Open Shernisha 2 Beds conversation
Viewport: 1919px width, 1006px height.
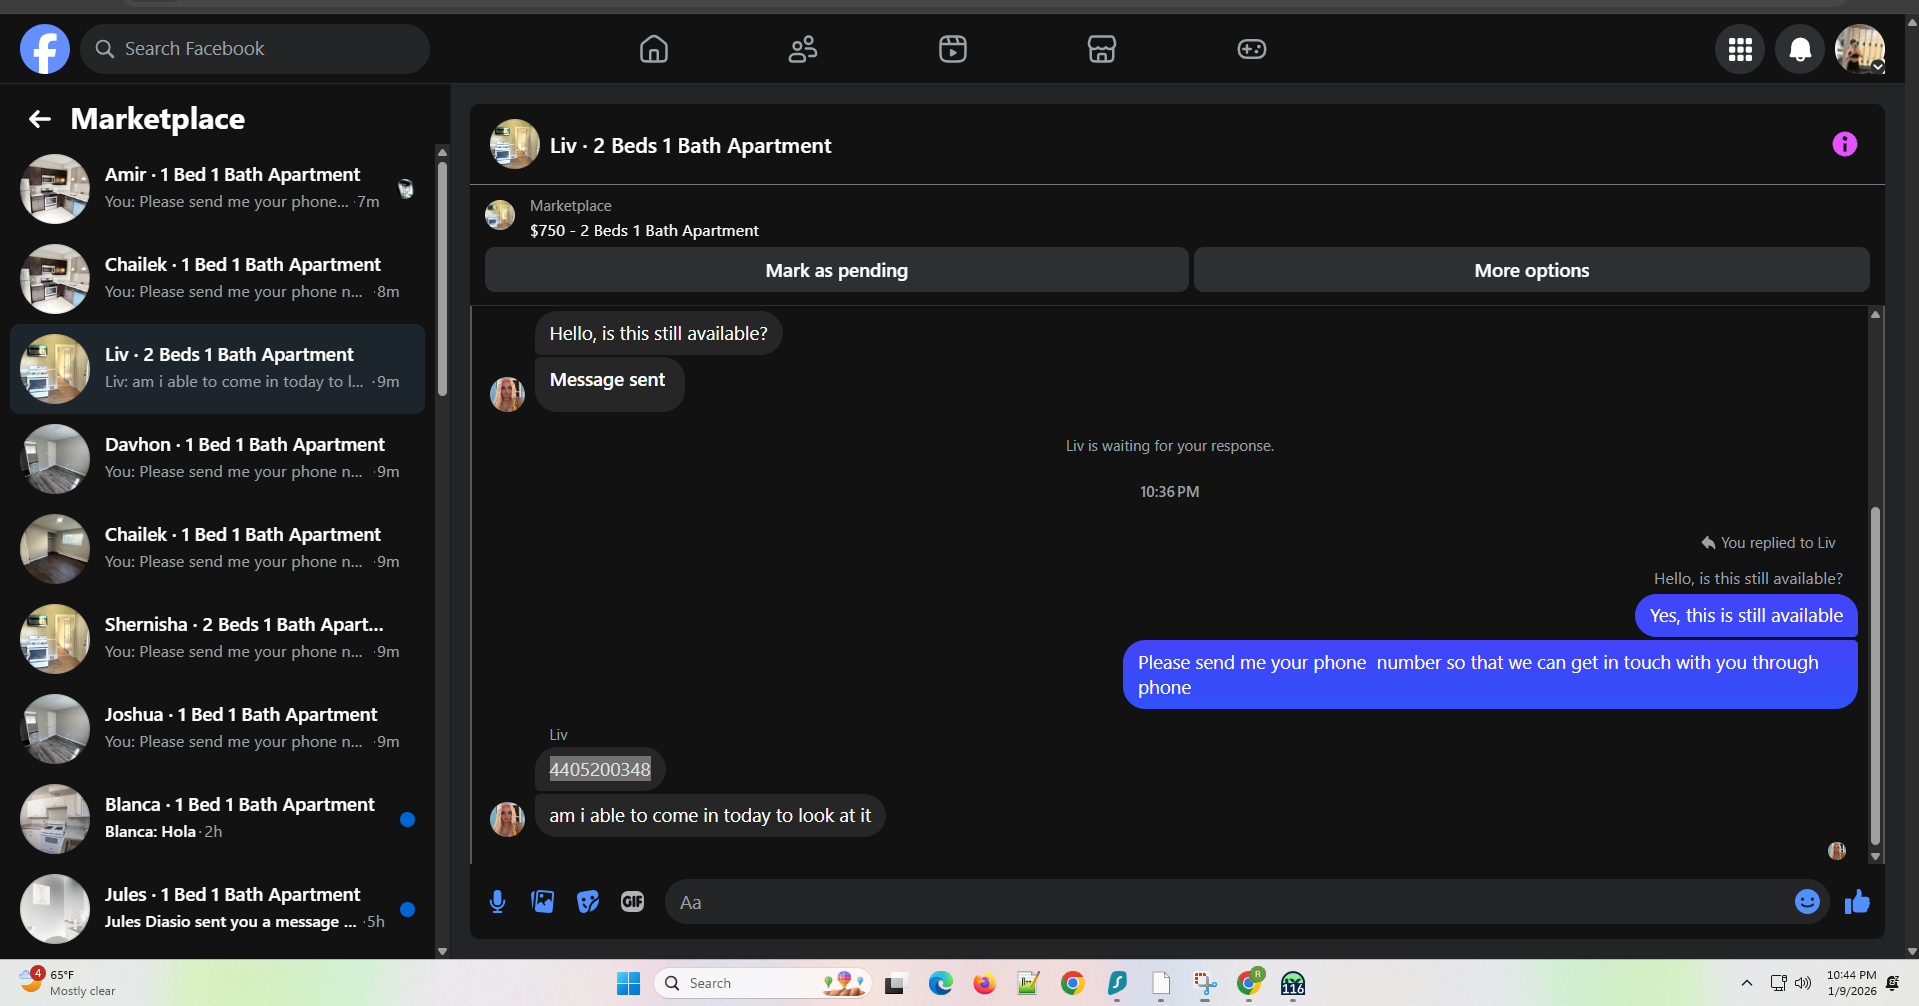pyautogui.click(x=217, y=639)
